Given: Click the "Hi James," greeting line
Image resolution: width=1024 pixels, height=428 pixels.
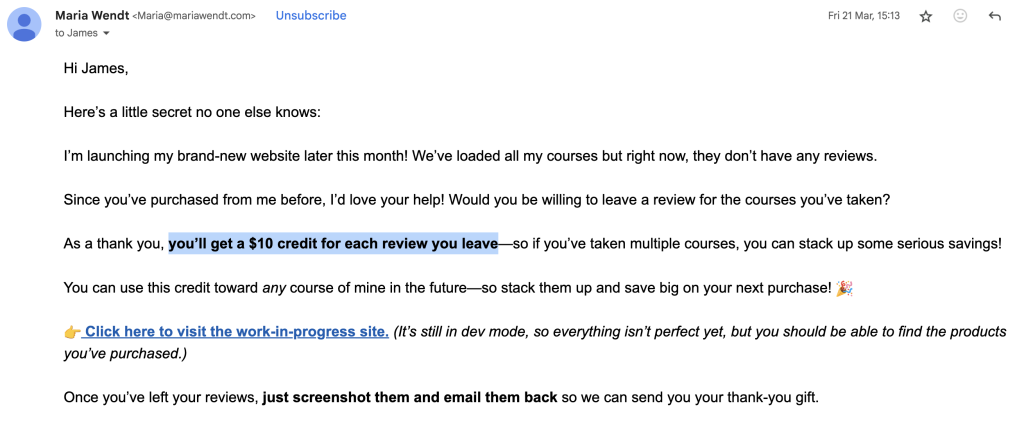Looking at the screenshot, I should pyautogui.click(x=96, y=68).
